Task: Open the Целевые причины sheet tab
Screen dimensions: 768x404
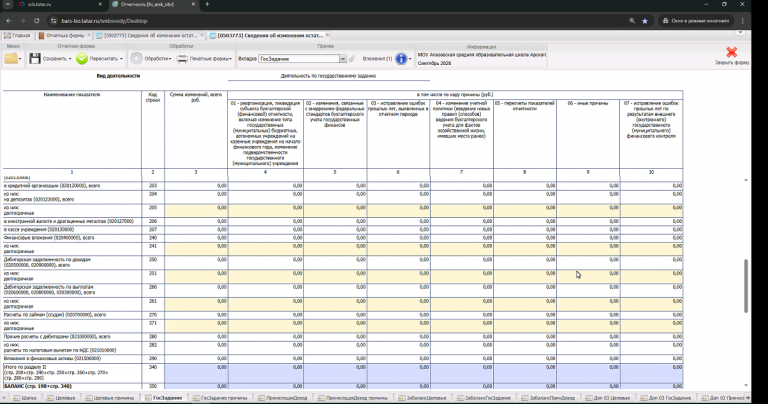Action: (109, 398)
